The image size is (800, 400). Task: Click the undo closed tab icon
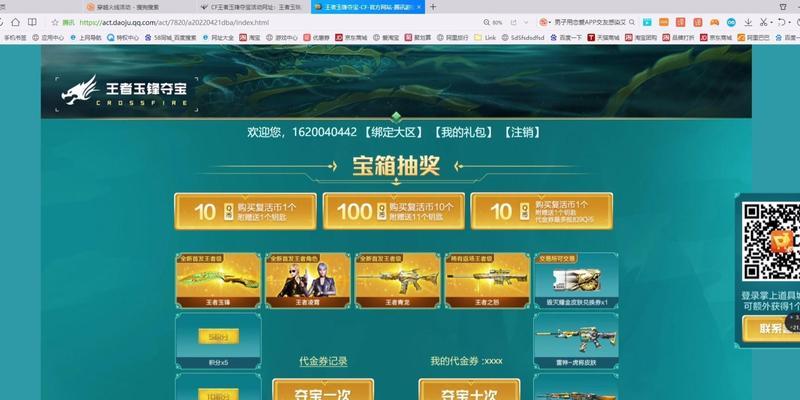point(781,22)
